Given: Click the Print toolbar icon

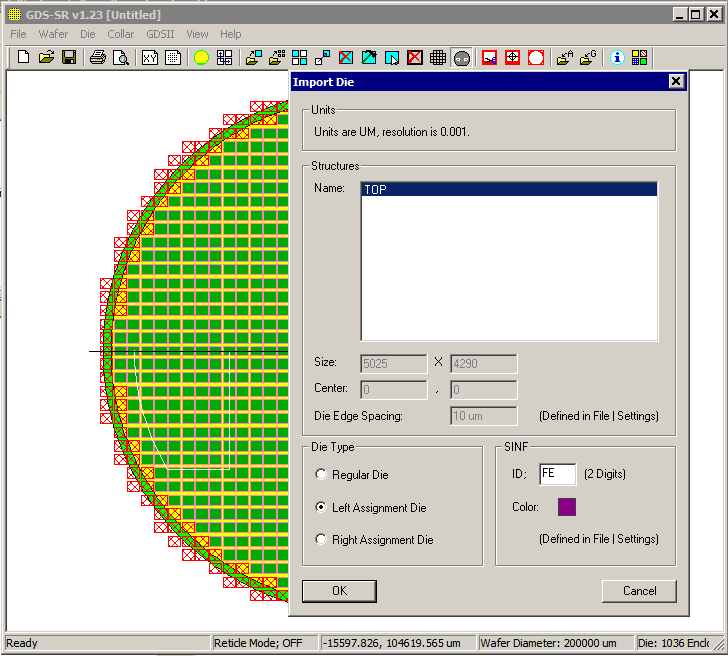Looking at the screenshot, I should (x=98, y=58).
